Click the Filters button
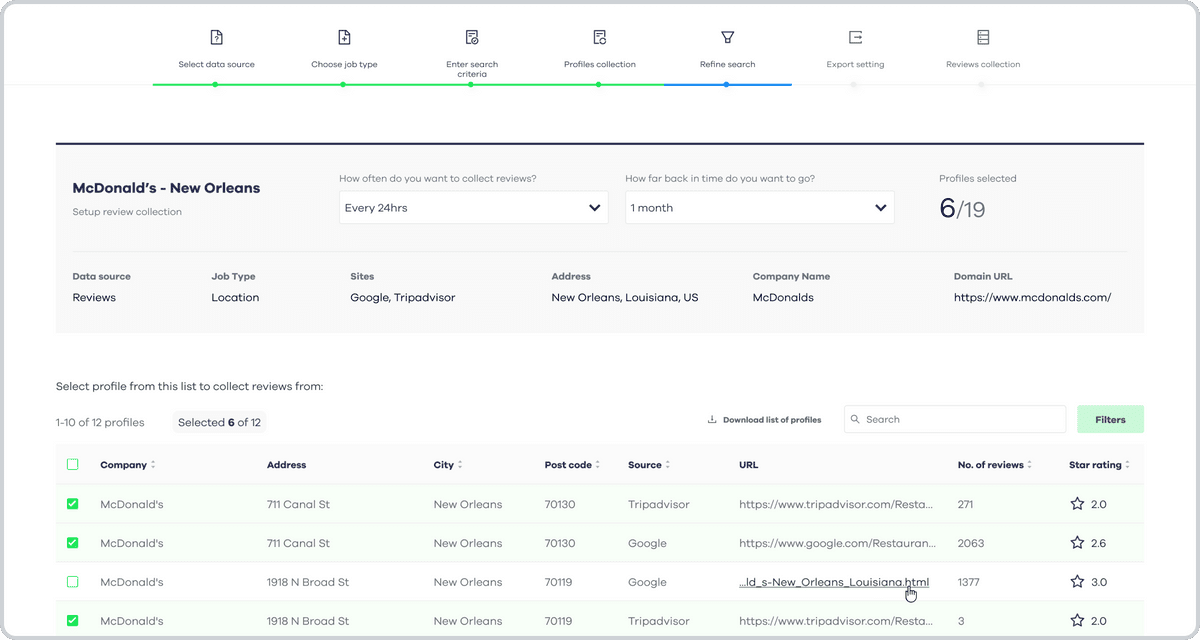The image size is (1200, 640). click(x=1110, y=419)
